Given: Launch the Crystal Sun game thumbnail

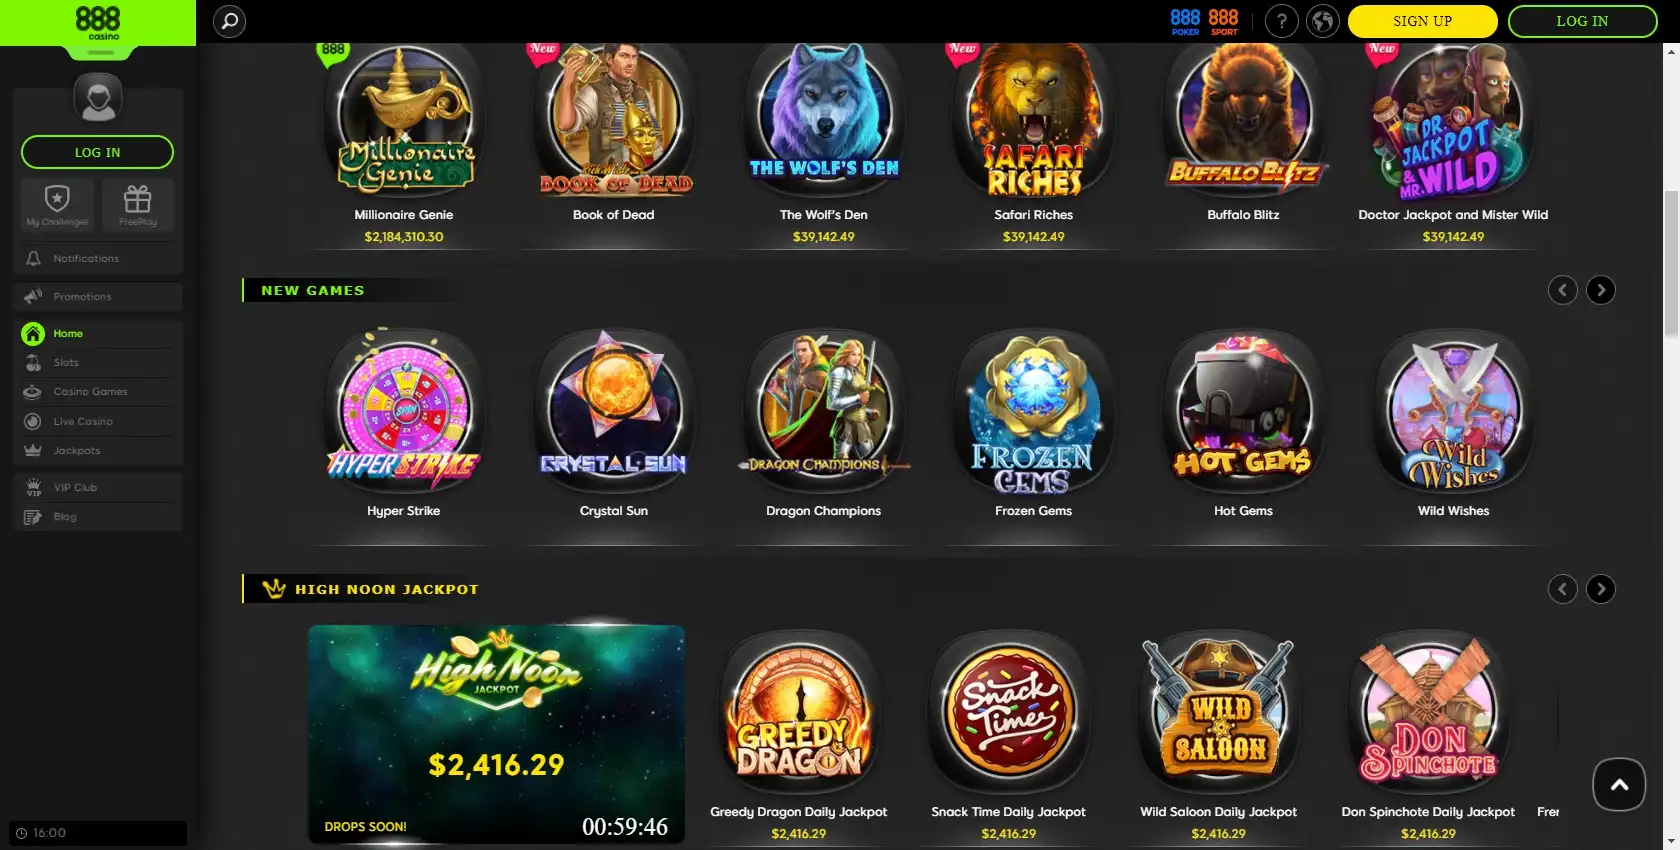Looking at the screenshot, I should point(614,422).
